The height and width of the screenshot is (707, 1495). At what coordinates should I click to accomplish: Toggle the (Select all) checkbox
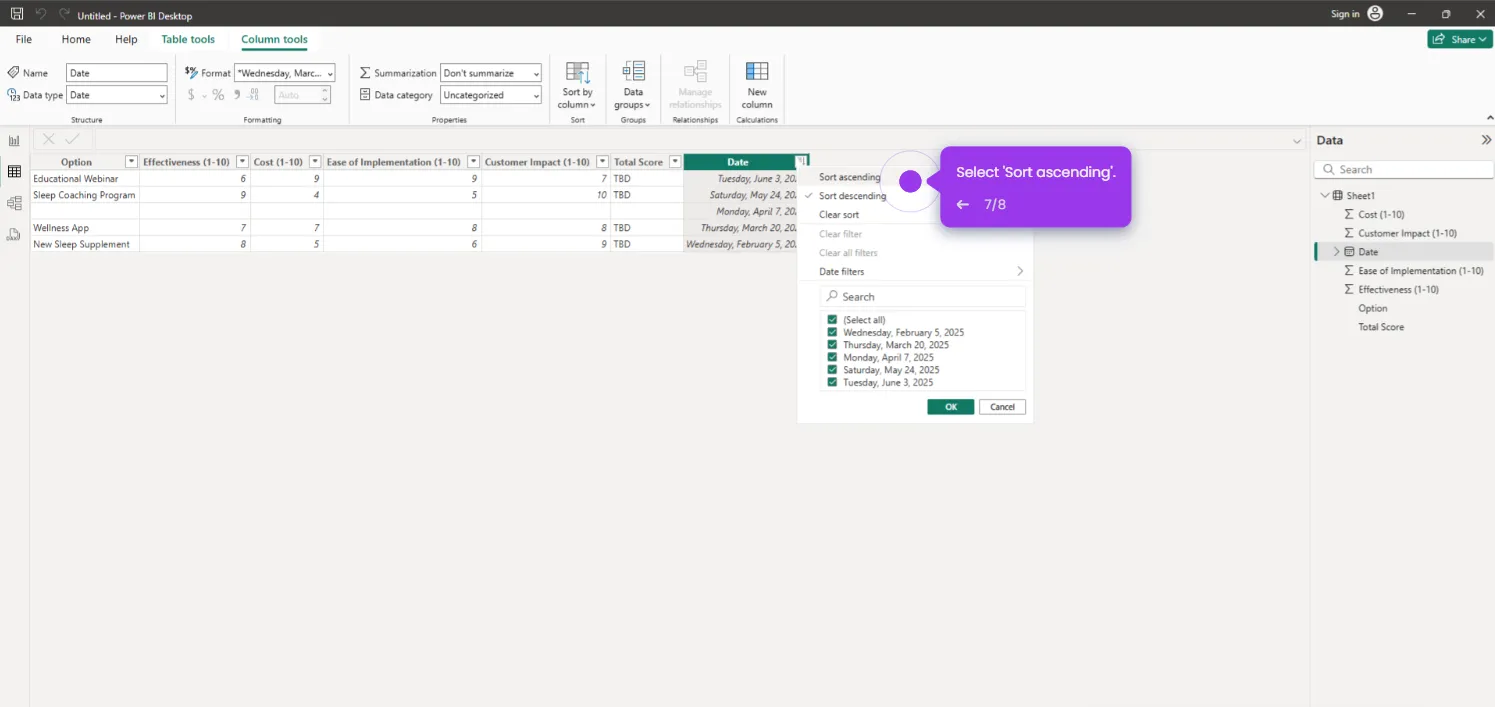(x=832, y=320)
